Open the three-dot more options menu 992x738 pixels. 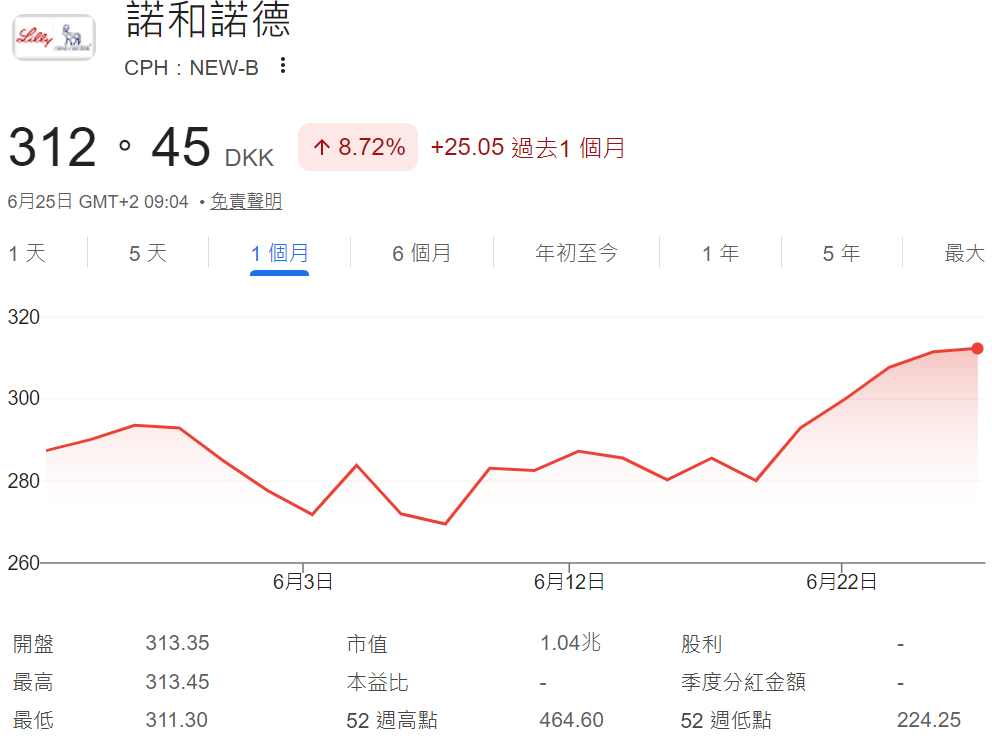[x=283, y=65]
